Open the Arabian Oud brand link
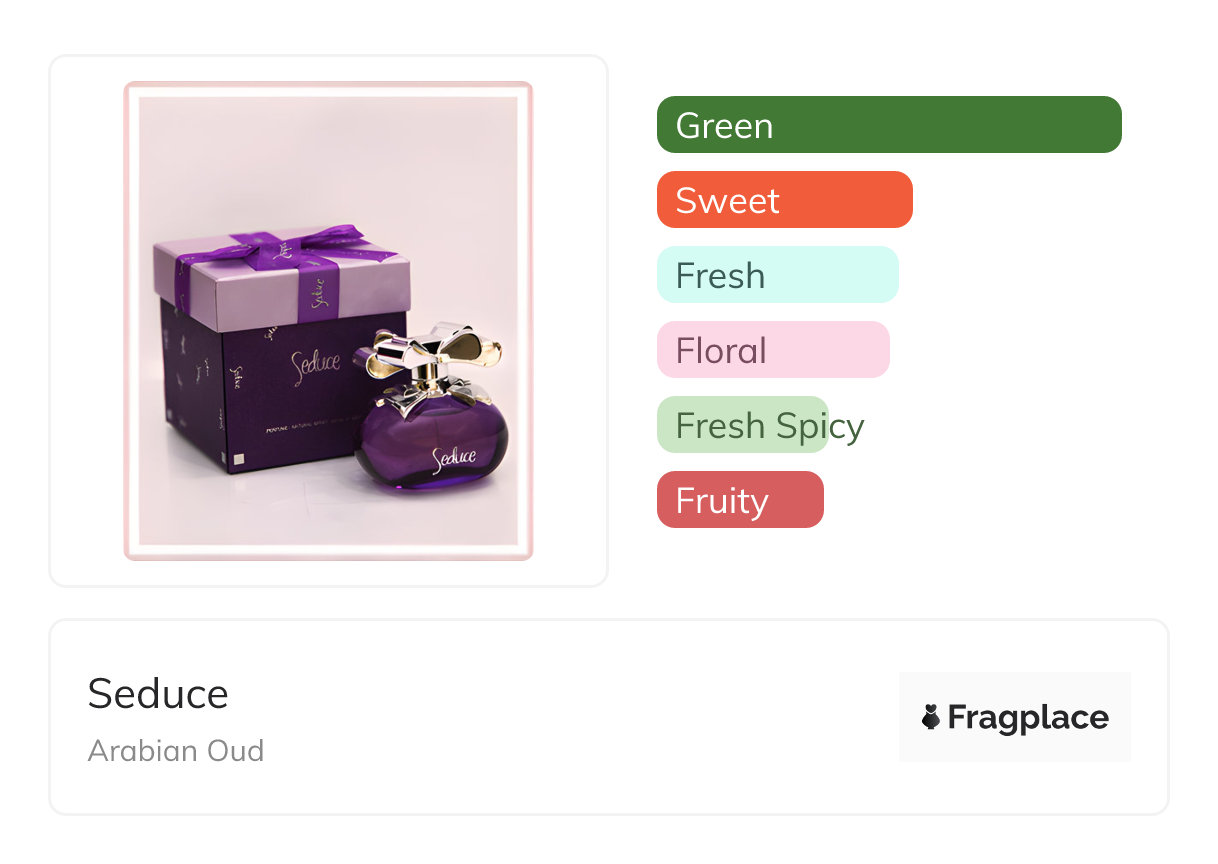 click(x=176, y=751)
